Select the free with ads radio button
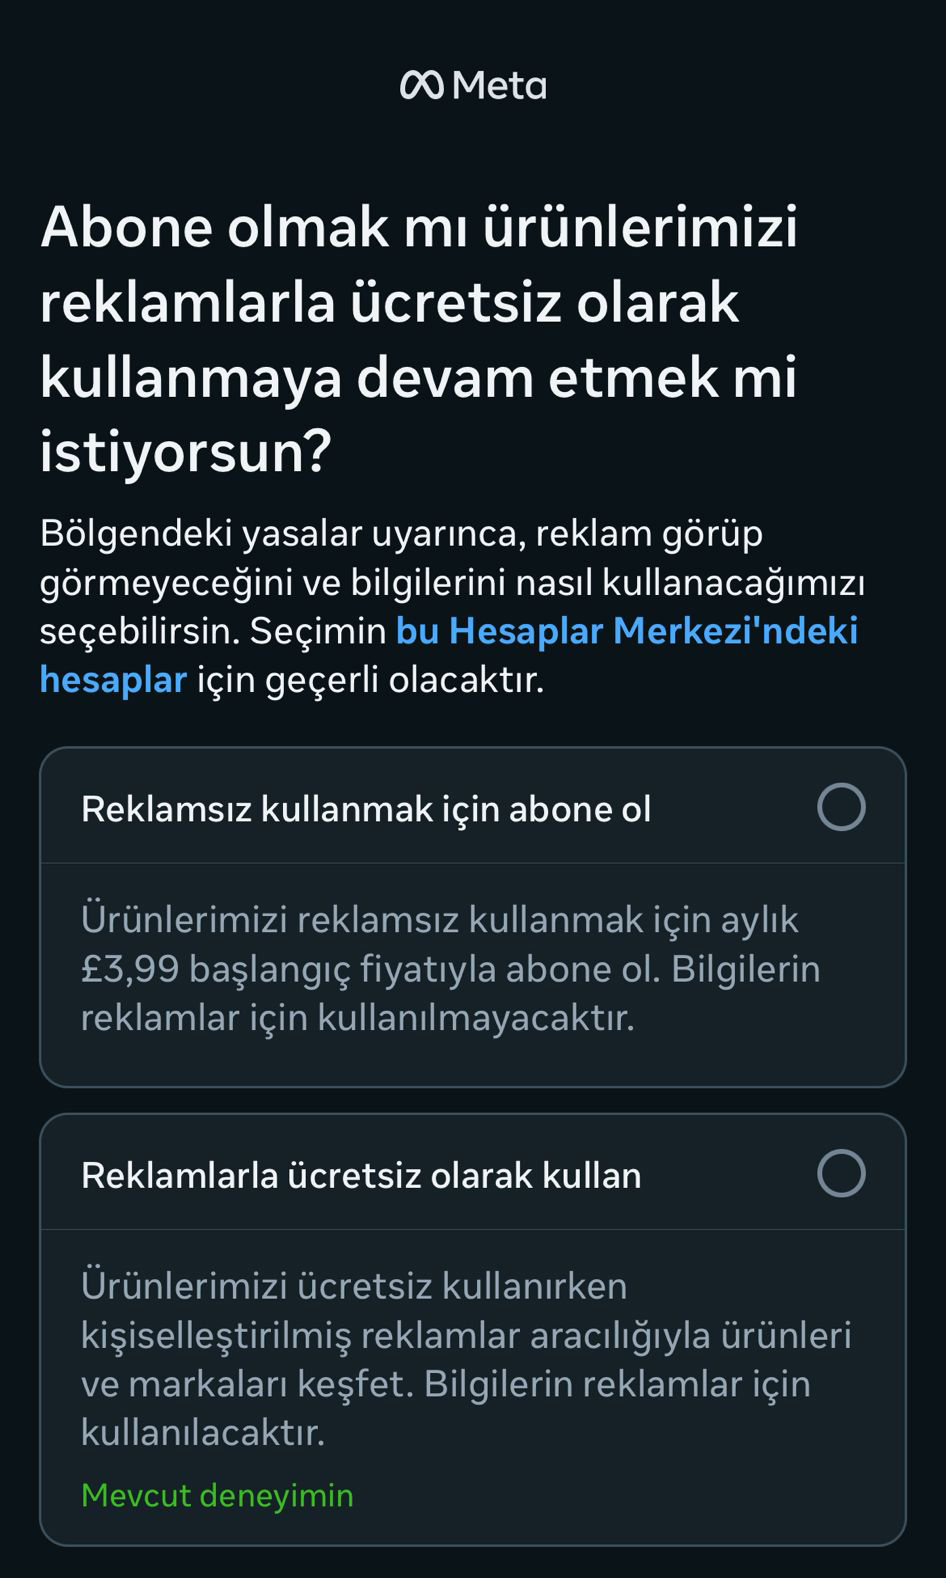946x1578 pixels. [x=841, y=1173]
